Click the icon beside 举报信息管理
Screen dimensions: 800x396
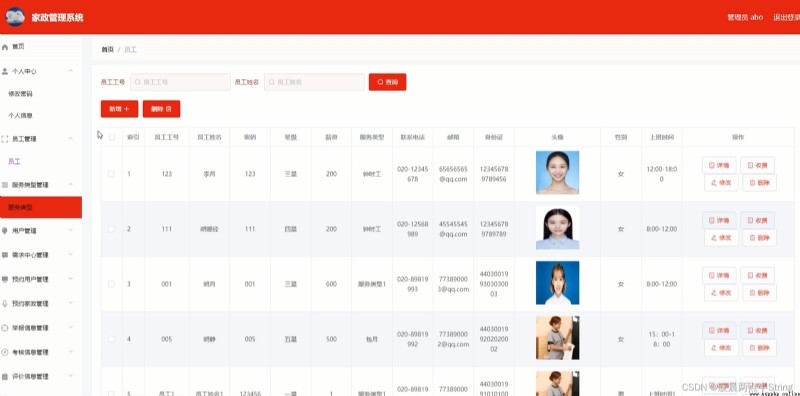pos(5,328)
